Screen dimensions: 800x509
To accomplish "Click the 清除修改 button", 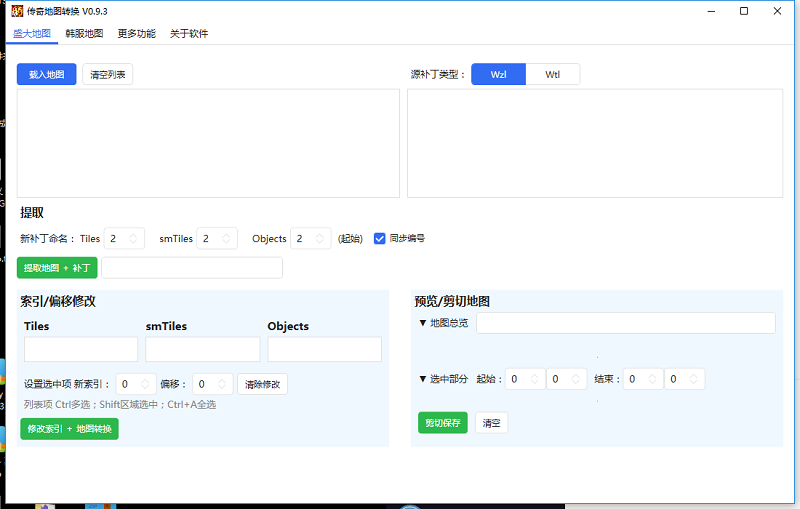I will tap(262, 384).
